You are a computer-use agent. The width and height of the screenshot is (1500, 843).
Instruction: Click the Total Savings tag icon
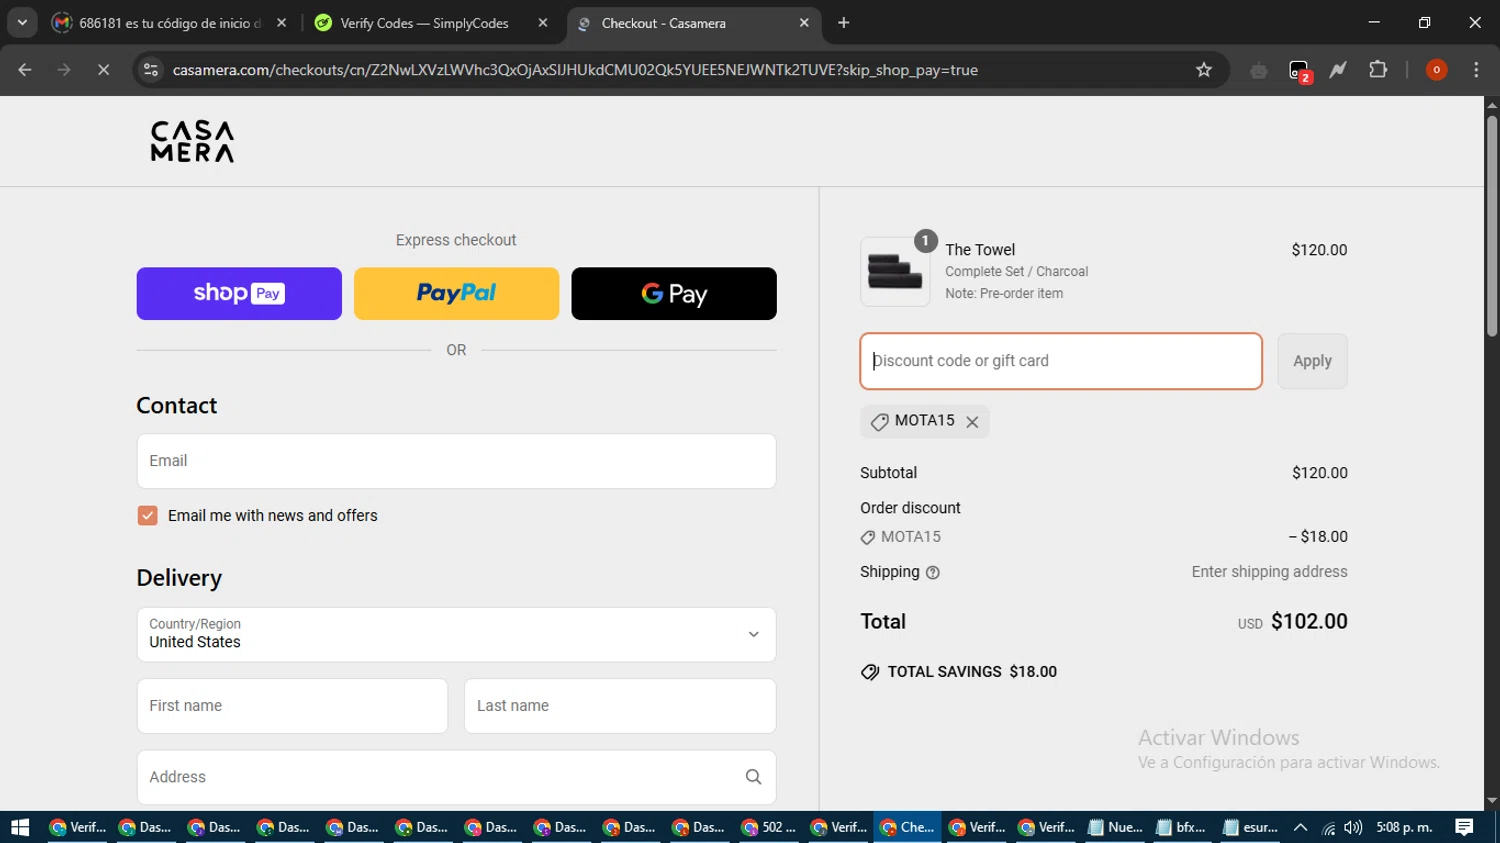click(870, 672)
